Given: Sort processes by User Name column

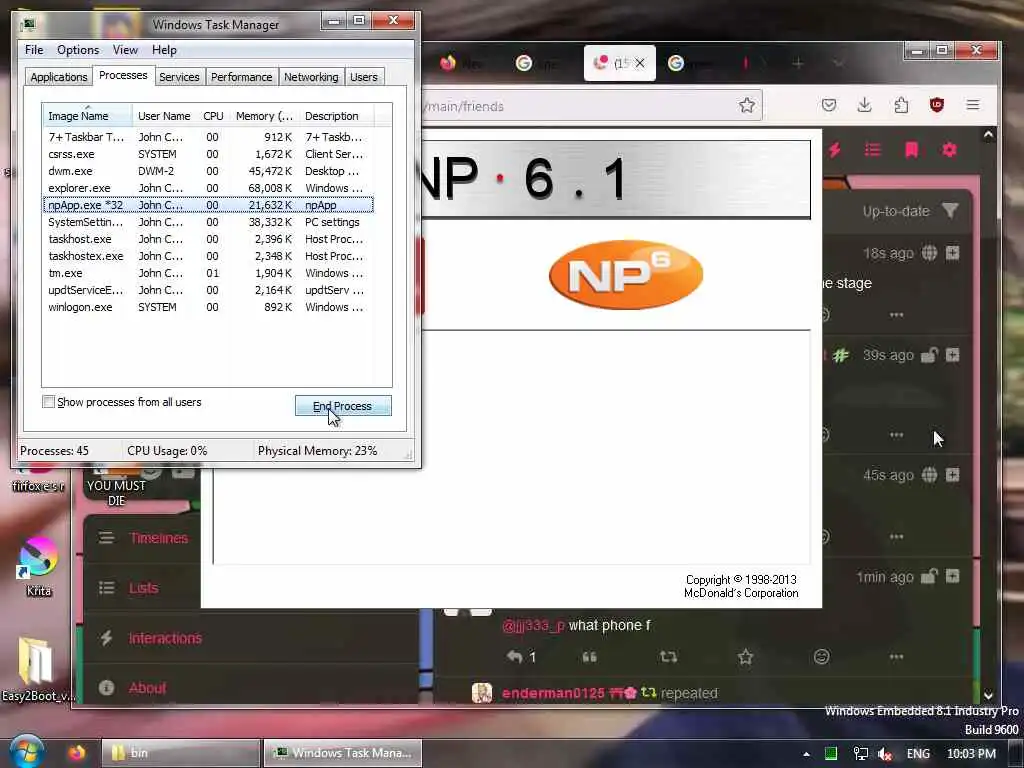Looking at the screenshot, I should [164, 116].
